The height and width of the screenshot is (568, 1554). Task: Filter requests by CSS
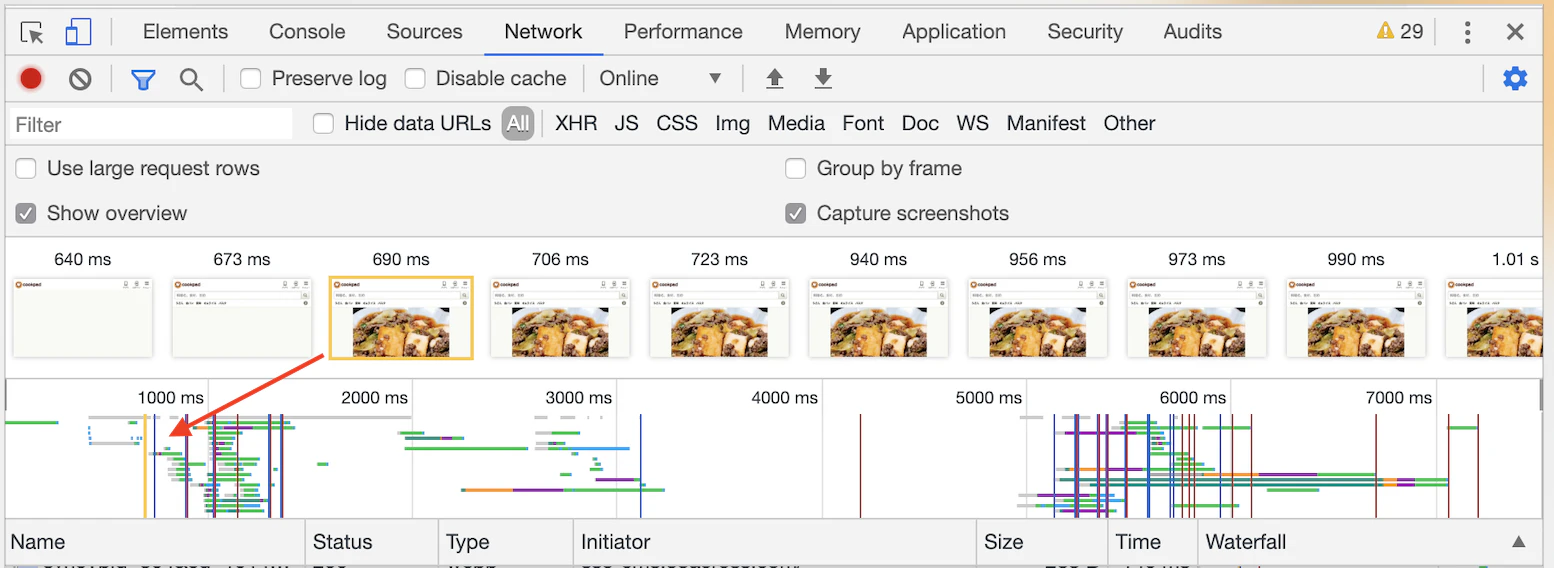point(677,123)
